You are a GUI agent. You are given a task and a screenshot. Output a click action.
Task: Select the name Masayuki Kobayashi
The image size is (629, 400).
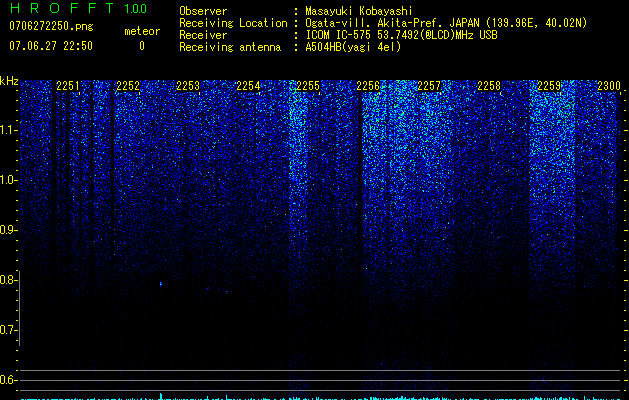pyautogui.click(x=358, y=11)
